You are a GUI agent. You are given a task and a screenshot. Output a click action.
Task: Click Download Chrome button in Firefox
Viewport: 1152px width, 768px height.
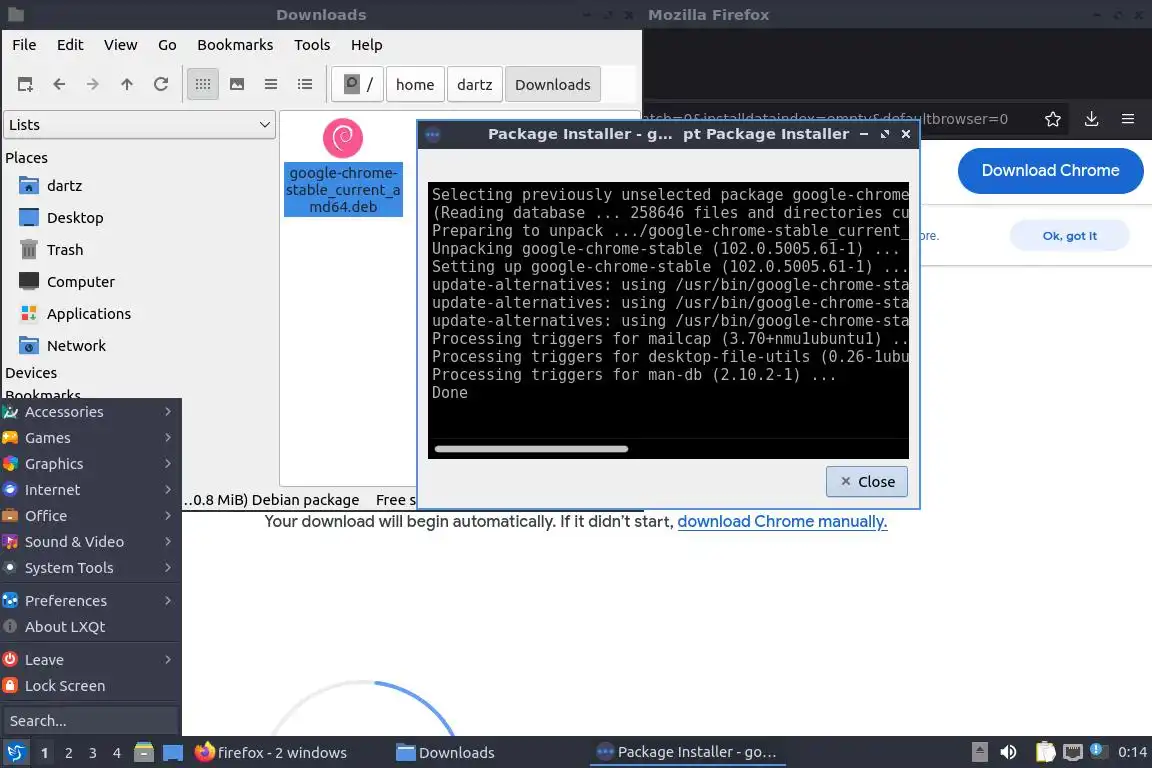tap(1050, 171)
